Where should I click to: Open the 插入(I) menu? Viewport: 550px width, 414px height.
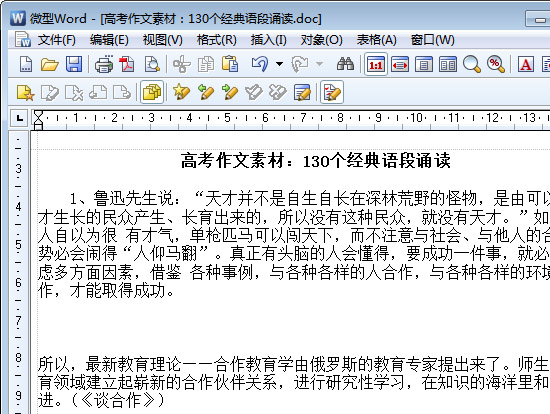[269, 40]
